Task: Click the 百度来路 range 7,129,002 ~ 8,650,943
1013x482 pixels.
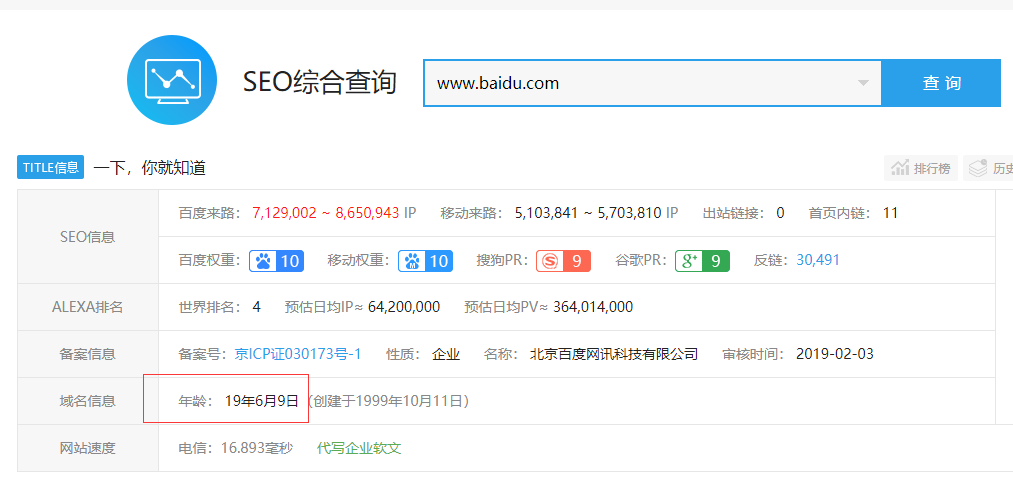Action: (326, 213)
